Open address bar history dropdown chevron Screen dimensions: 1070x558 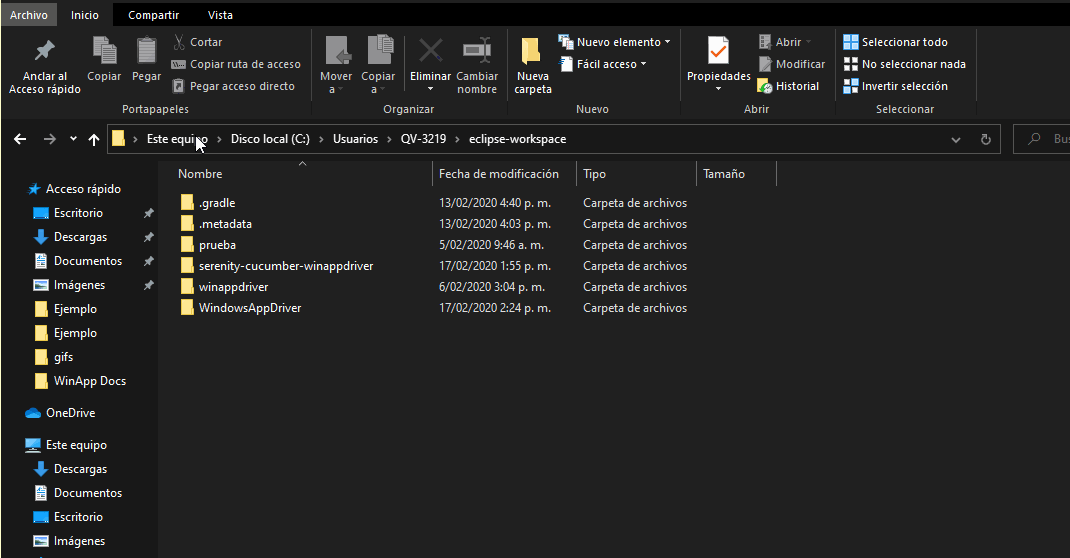(956, 140)
